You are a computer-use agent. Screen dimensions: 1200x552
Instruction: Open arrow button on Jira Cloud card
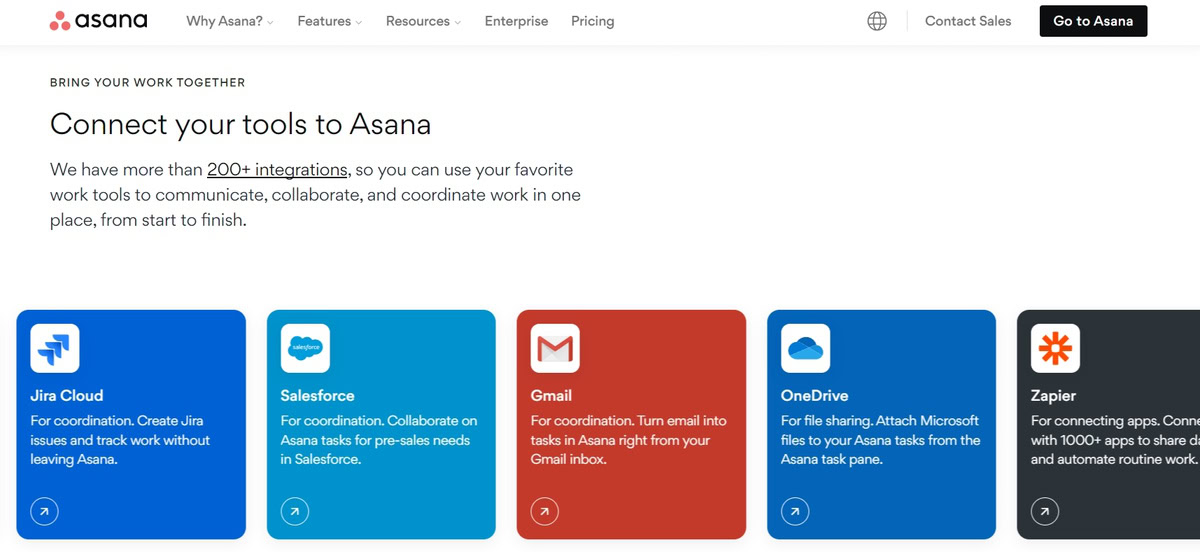(44, 511)
